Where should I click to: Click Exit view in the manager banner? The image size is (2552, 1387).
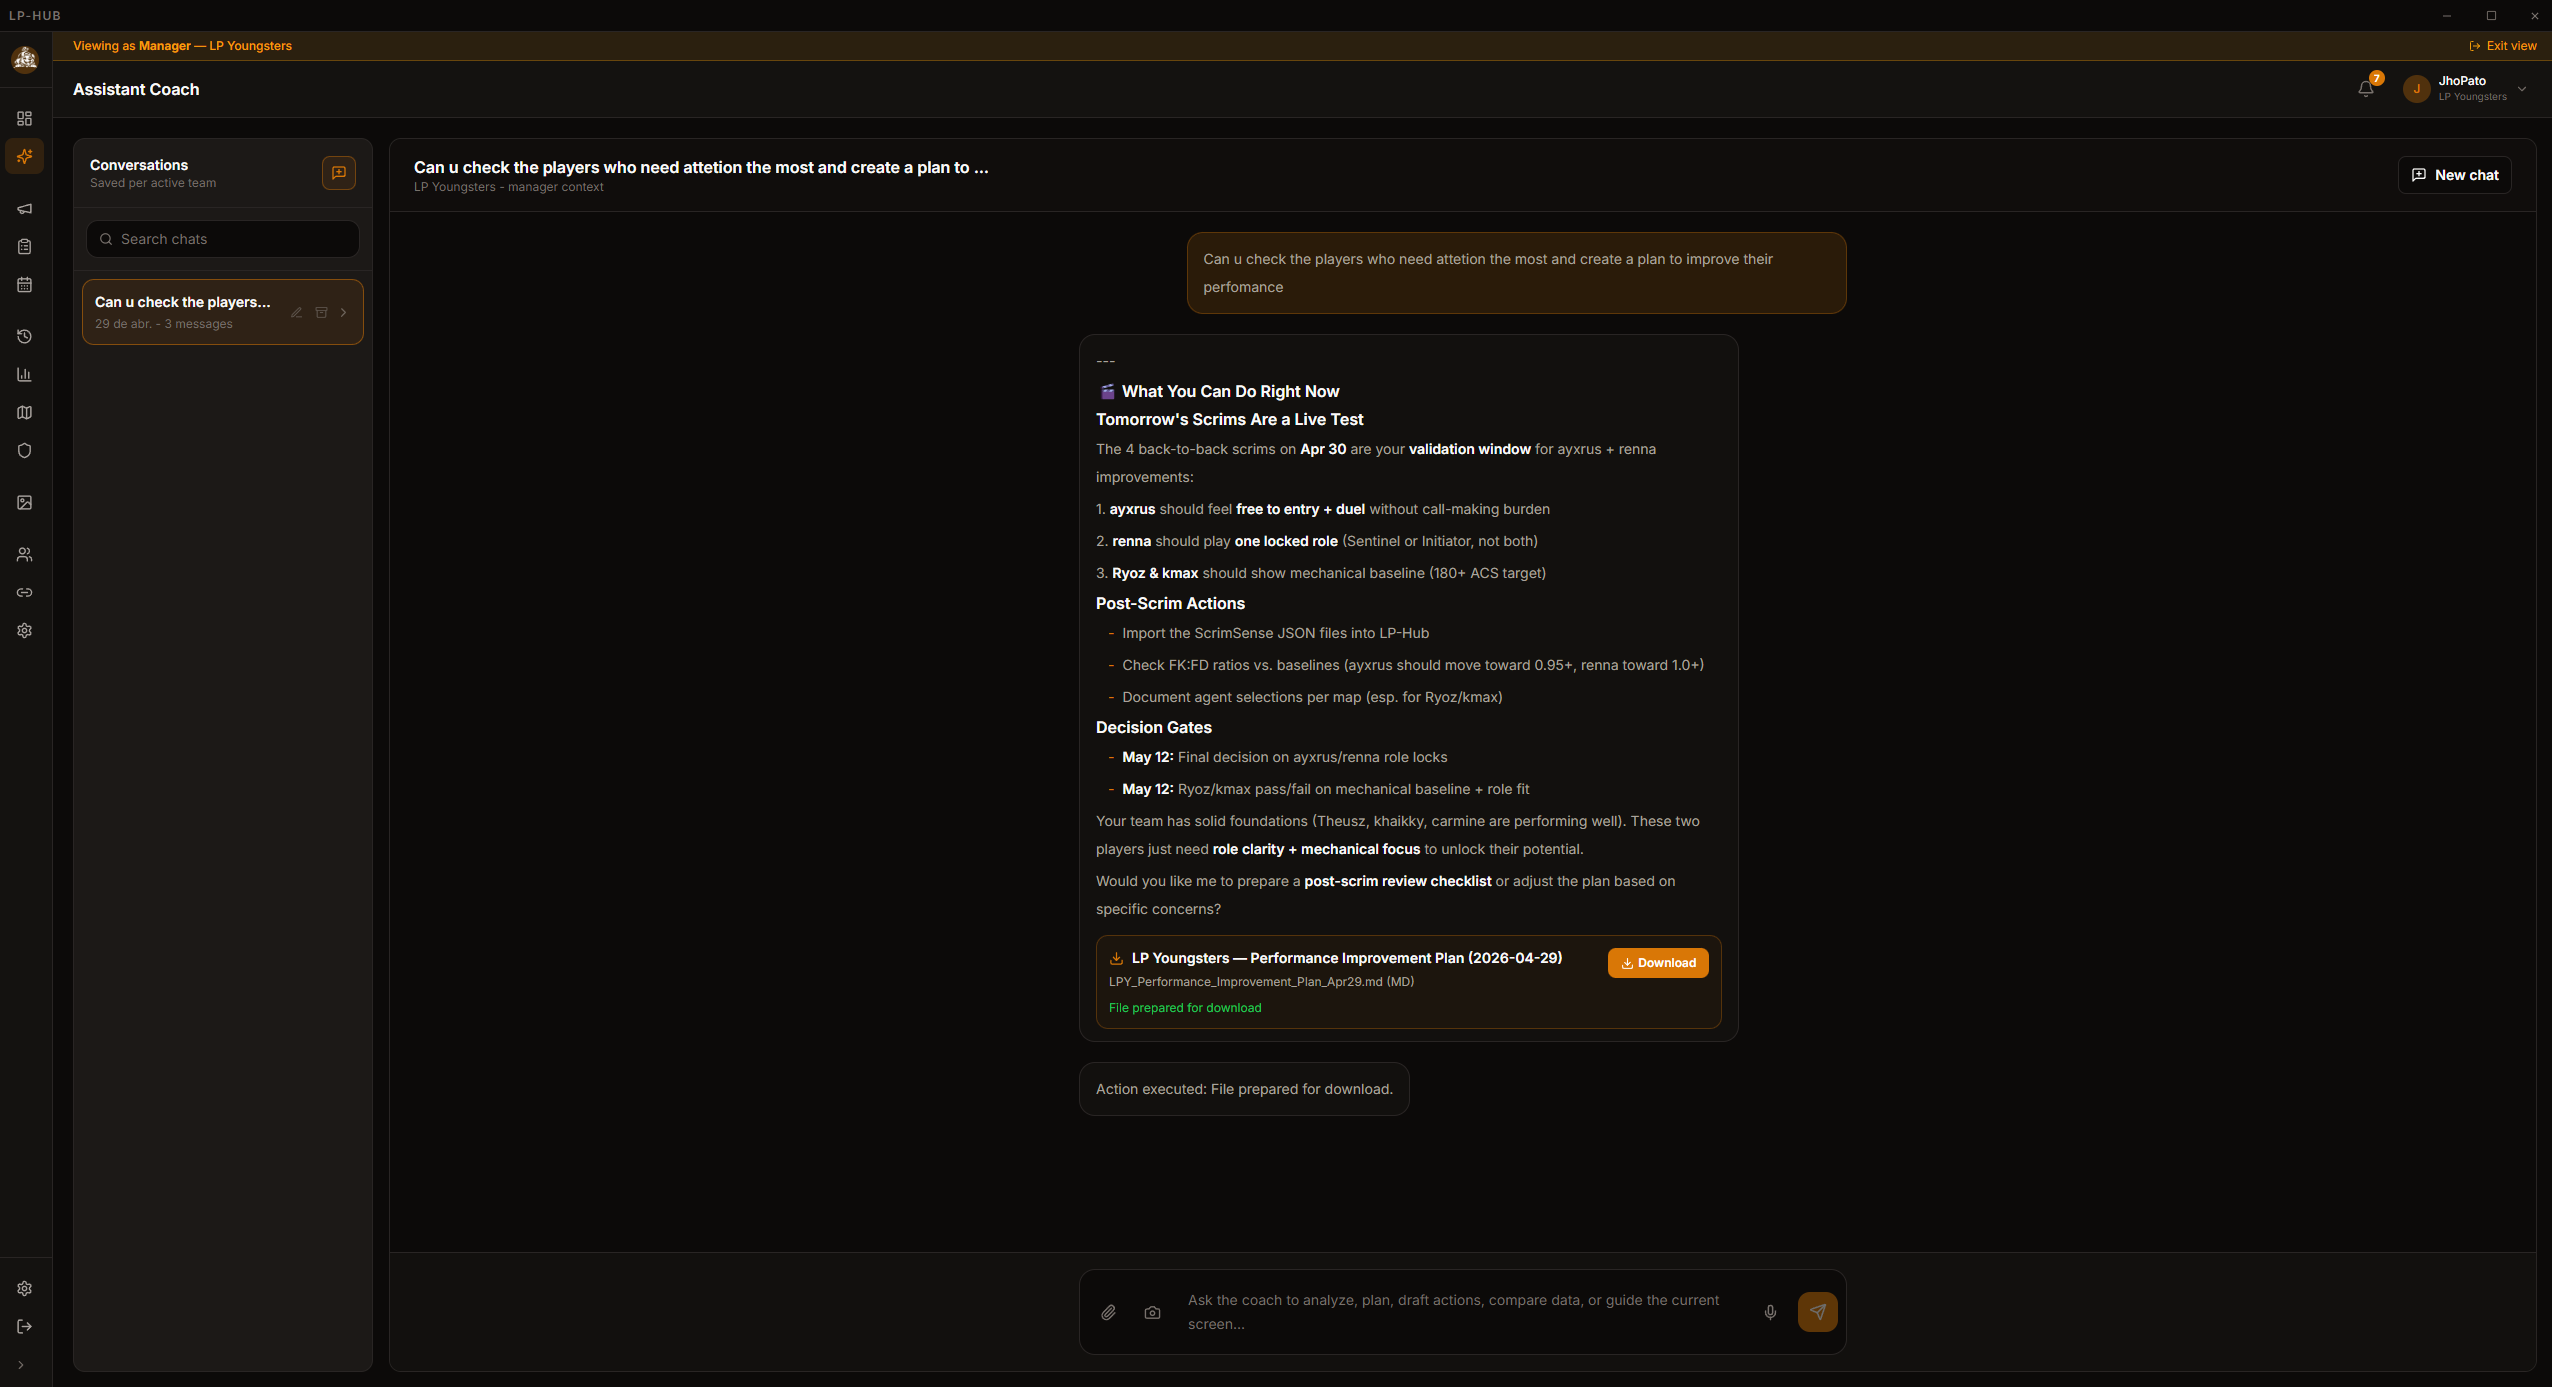coord(2503,46)
